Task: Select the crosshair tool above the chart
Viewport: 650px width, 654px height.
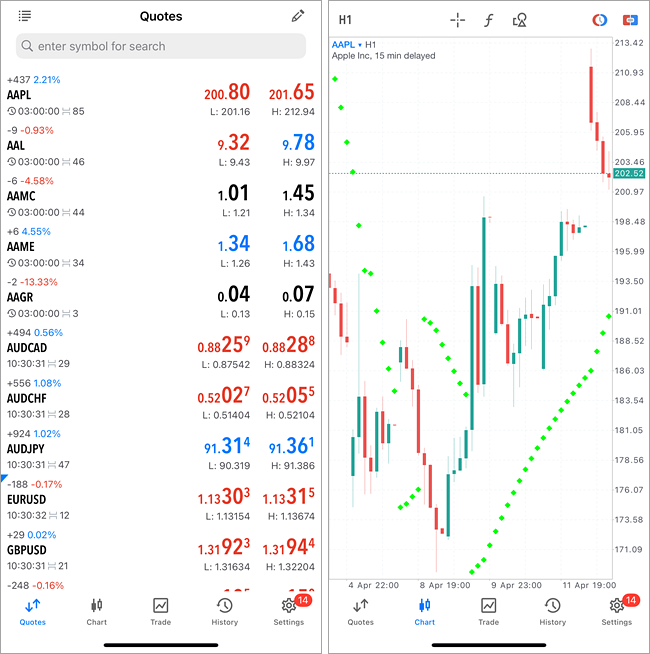Action: tap(457, 20)
